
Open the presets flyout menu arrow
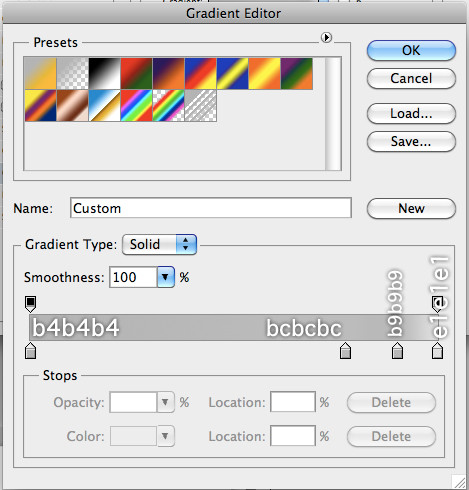point(326,37)
